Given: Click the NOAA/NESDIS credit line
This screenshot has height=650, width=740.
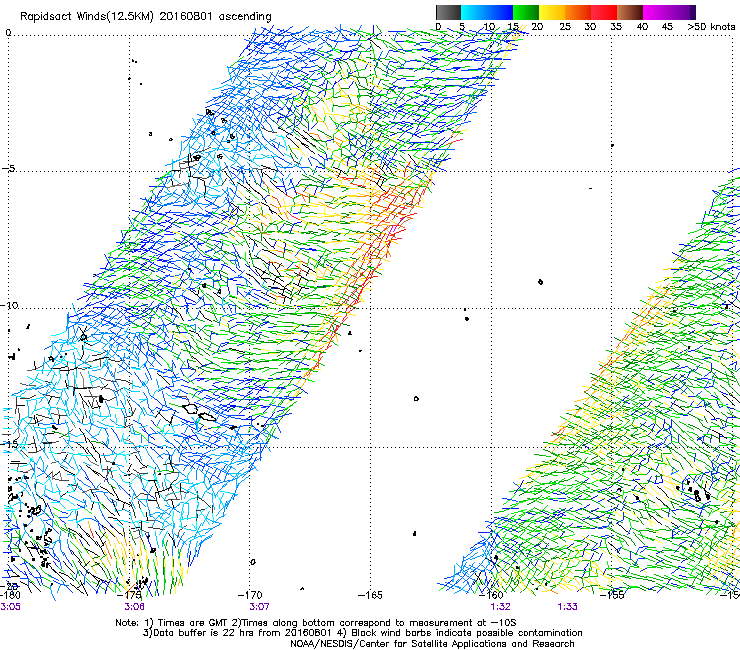Looking at the screenshot, I should tap(432, 644).
